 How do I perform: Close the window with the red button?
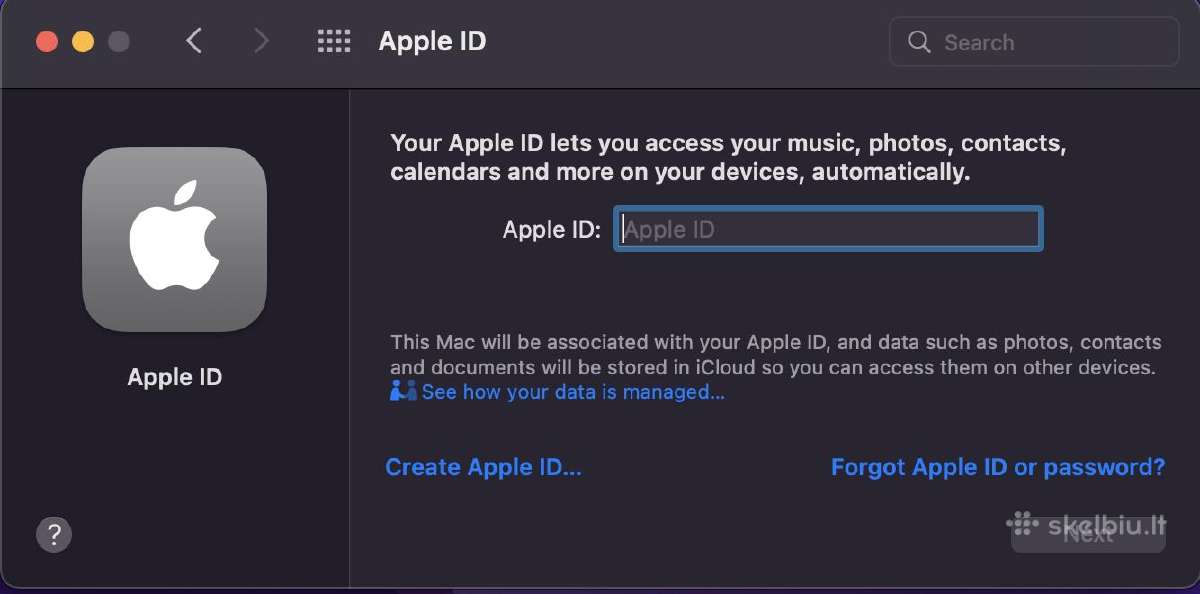47,42
